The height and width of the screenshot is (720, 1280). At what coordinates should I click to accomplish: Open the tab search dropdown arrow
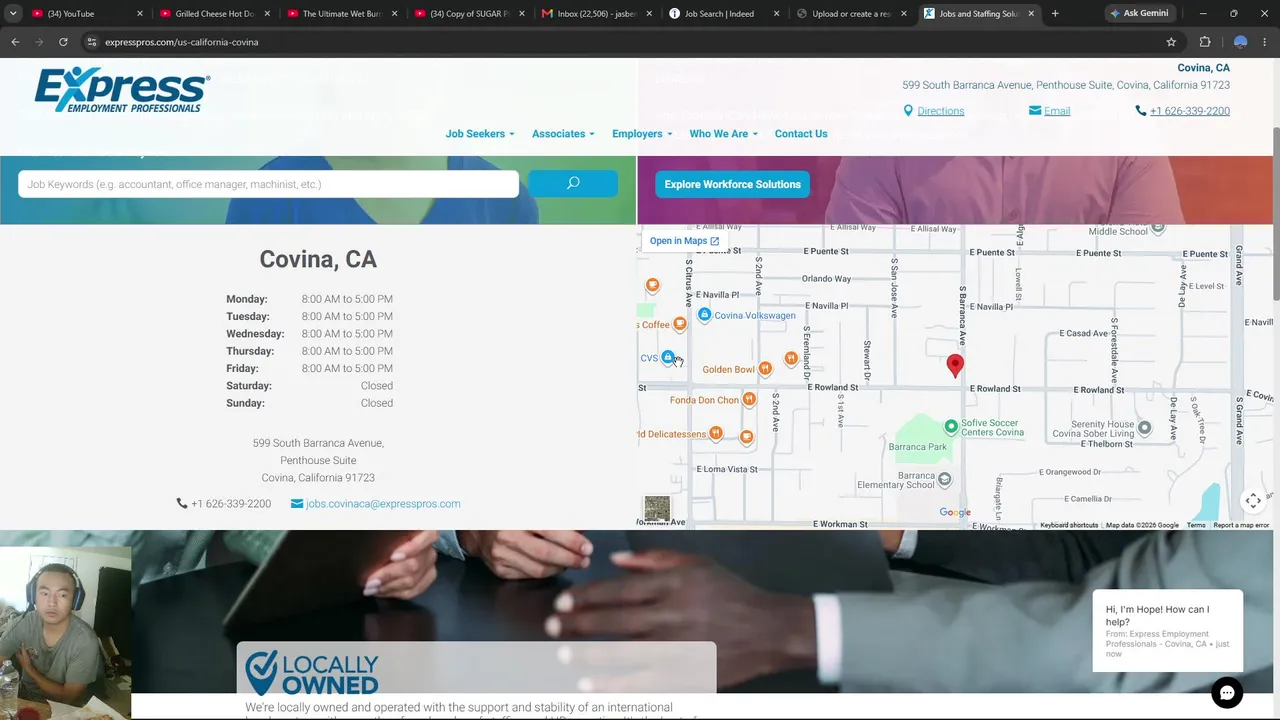tap(13, 14)
